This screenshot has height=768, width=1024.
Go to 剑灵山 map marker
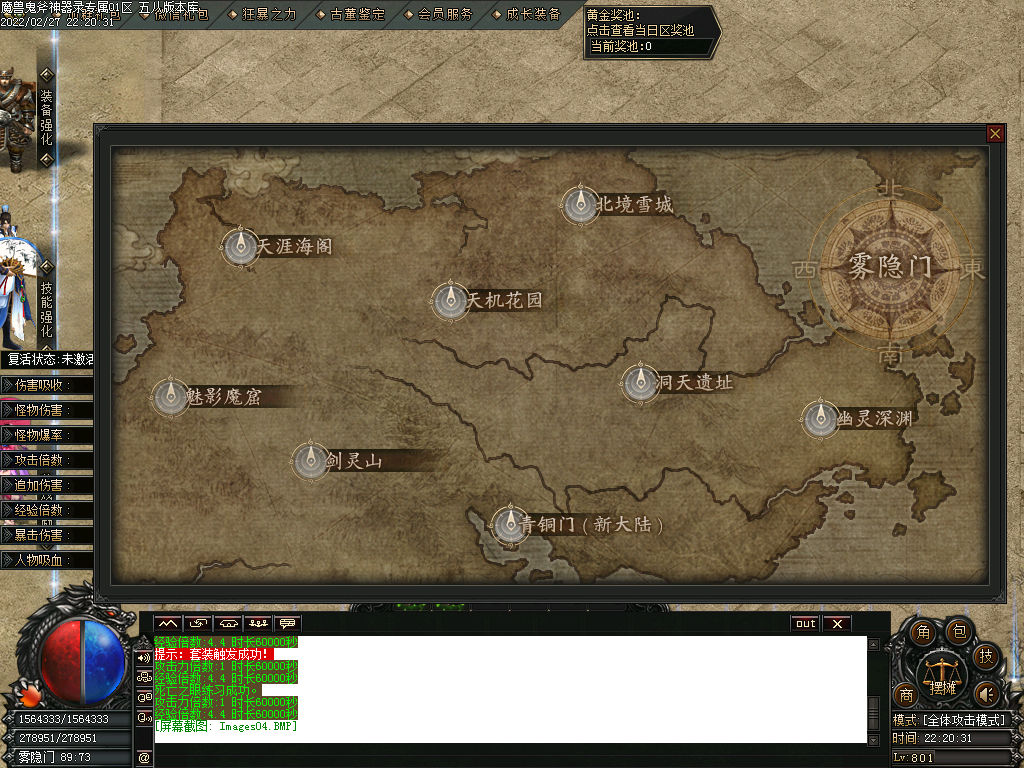tap(310, 460)
